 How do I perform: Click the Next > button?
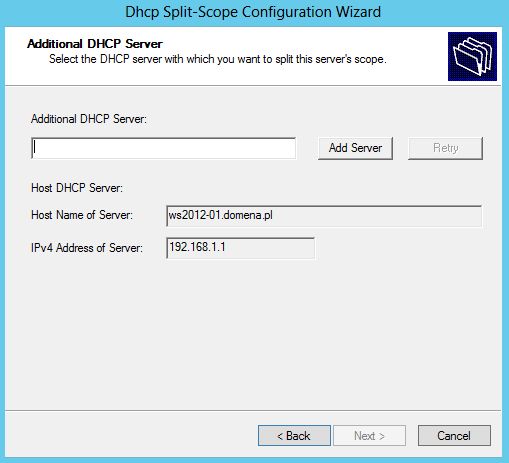pyautogui.click(x=369, y=435)
